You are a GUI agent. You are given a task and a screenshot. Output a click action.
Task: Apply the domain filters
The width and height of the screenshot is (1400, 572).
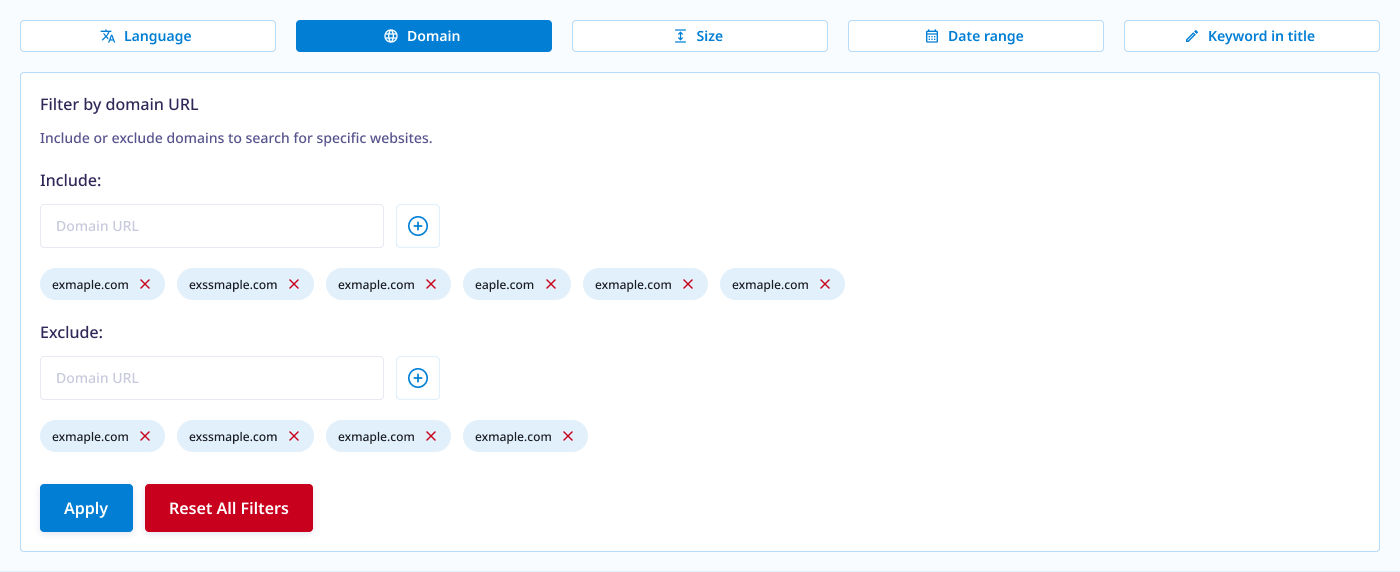(x=86, y=508)
